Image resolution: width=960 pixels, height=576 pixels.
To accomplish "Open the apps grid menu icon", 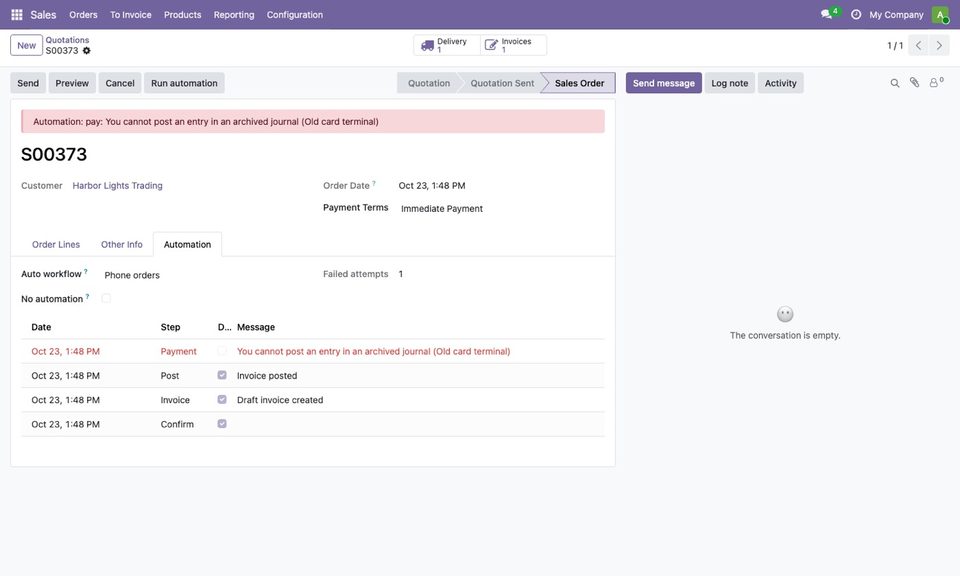I will coord(17,15).
